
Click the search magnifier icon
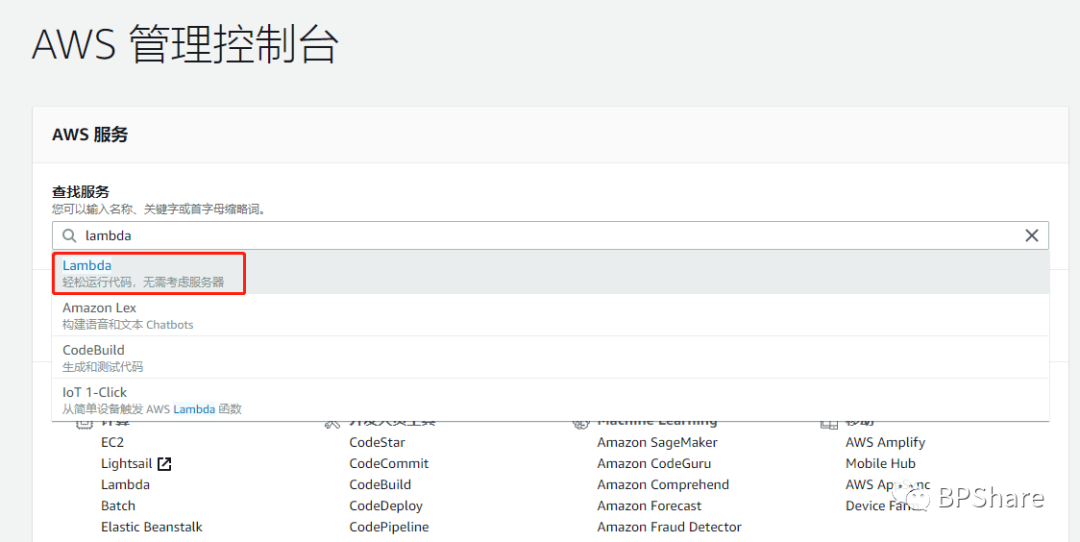coord(69,236)
